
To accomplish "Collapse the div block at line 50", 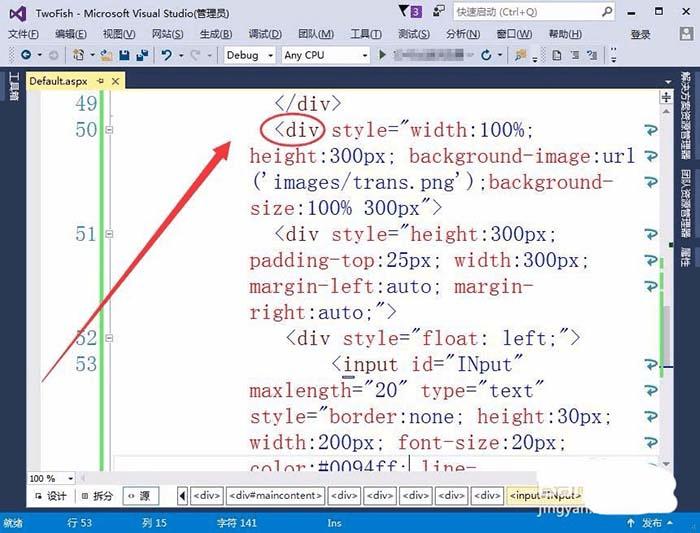I will (109, 130).
